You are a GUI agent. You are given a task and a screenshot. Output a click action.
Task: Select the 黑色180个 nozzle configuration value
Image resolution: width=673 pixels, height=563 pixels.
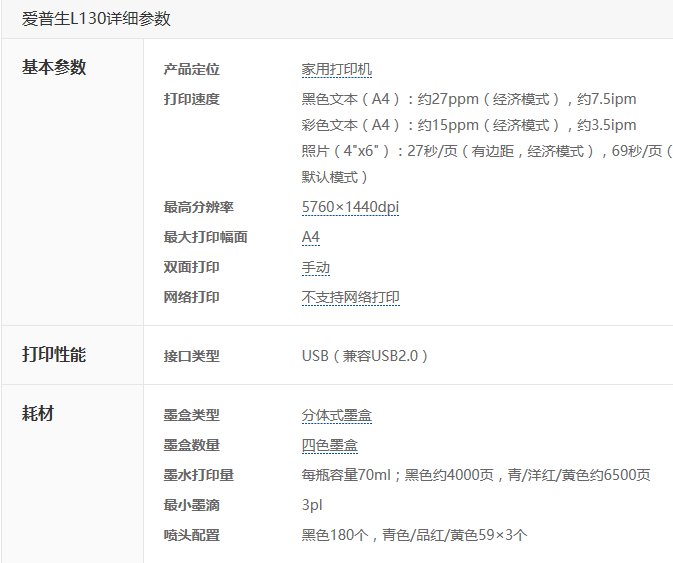coord(414,535)
